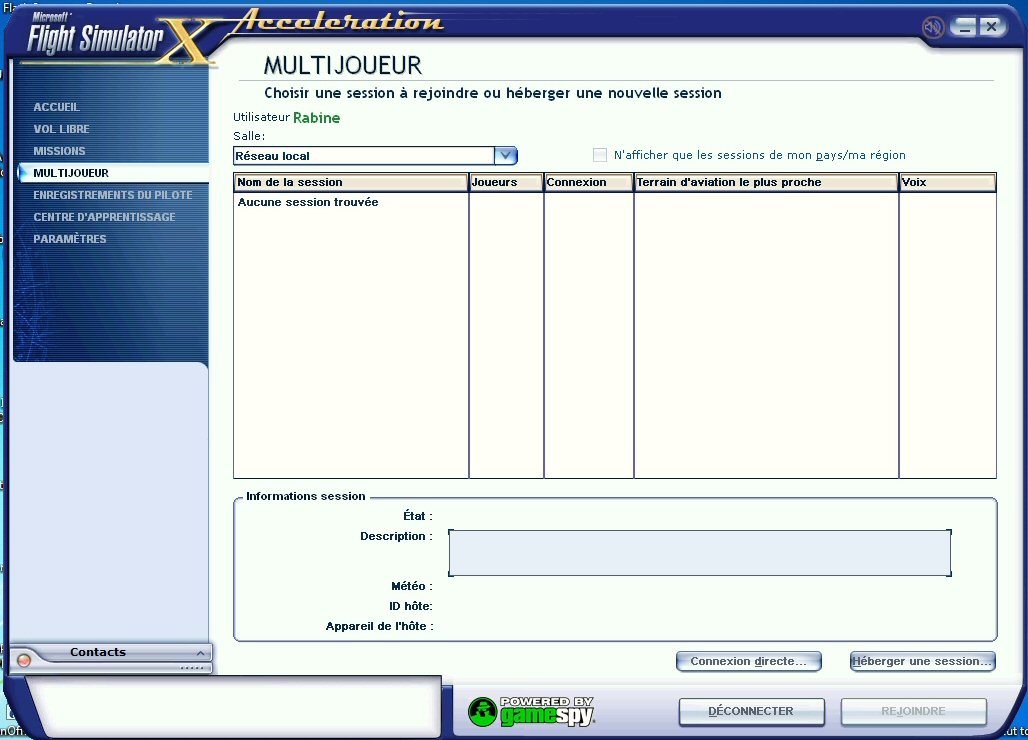Image resolution: width=1028 pixels, height=740 pixels.
Task: Select MISSIONS in the sidebar
Action: tap(60, 151)
